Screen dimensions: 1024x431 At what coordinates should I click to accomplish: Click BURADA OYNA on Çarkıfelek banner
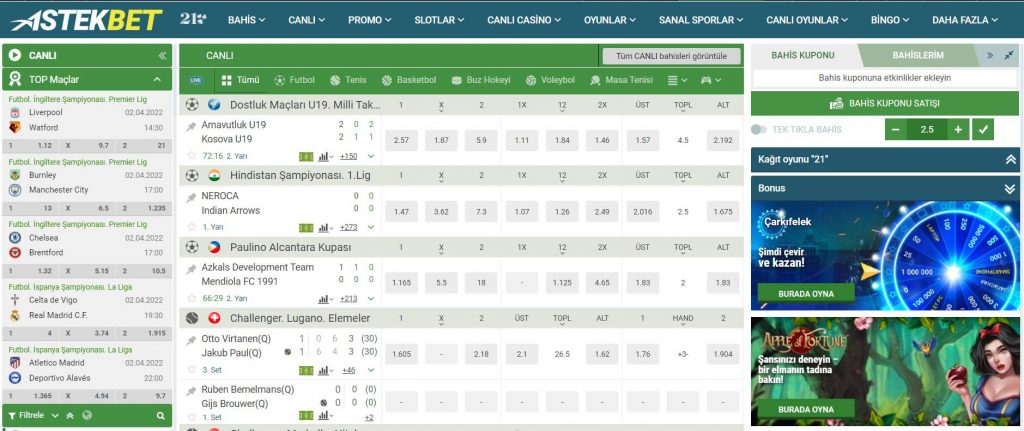tap(805, 293)
